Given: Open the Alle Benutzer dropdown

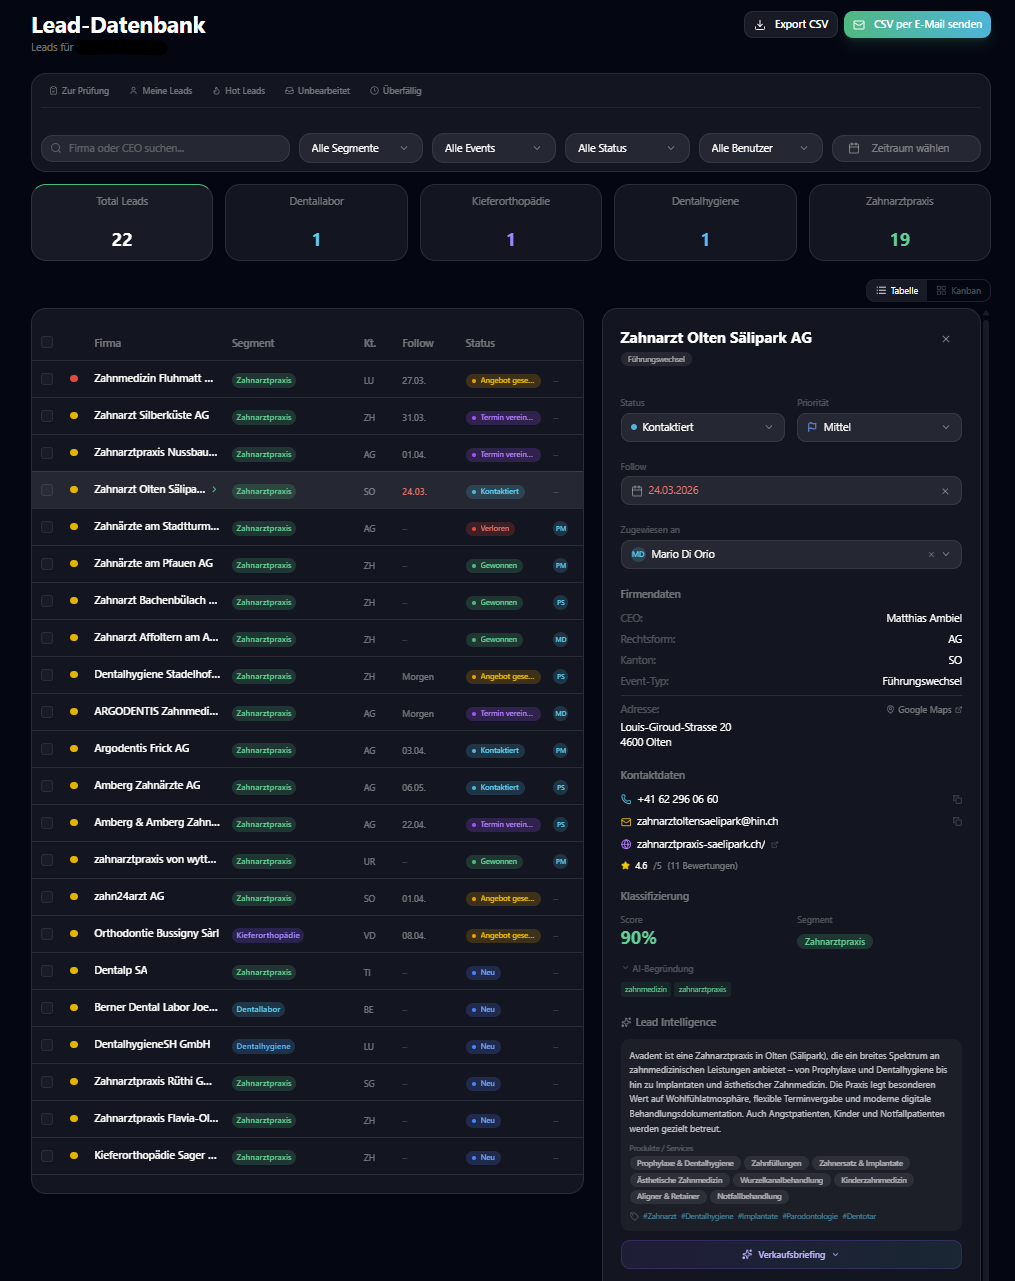Looking at the screenshot, I should pyautogui.click(x=760, y=148).
